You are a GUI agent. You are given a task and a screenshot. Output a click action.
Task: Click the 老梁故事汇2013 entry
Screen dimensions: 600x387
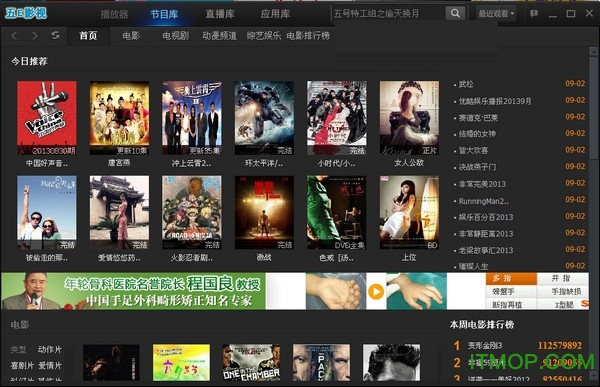[x=486, y=250]
